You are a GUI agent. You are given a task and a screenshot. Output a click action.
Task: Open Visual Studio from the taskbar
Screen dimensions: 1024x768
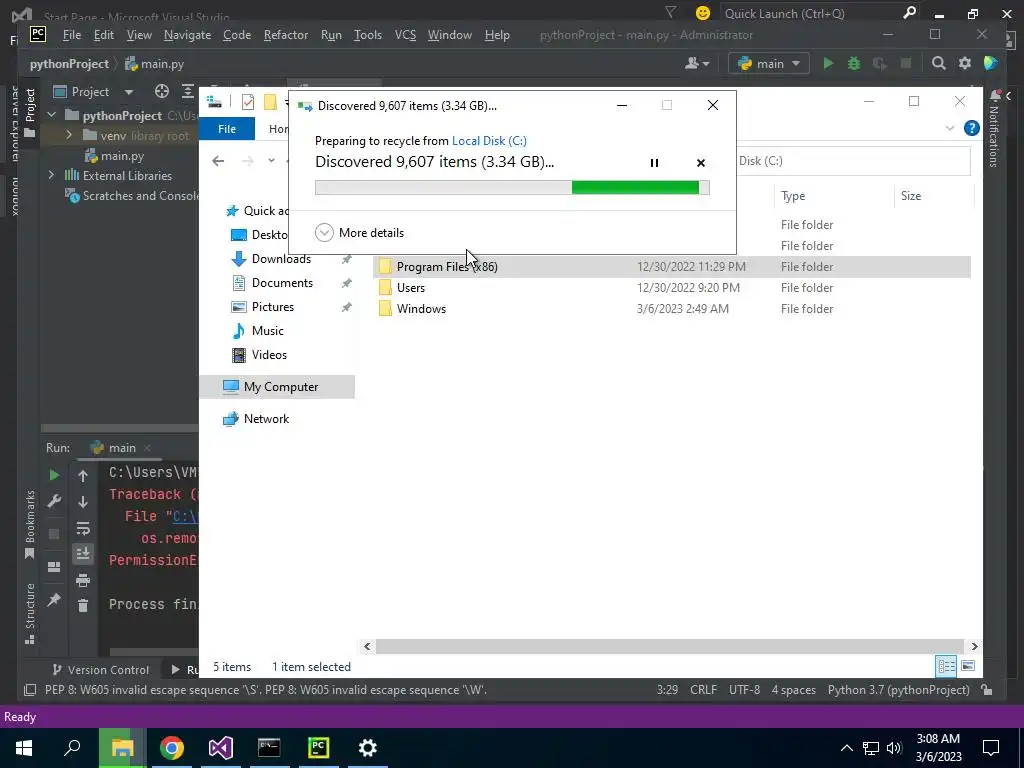click(x=221, y=748)
